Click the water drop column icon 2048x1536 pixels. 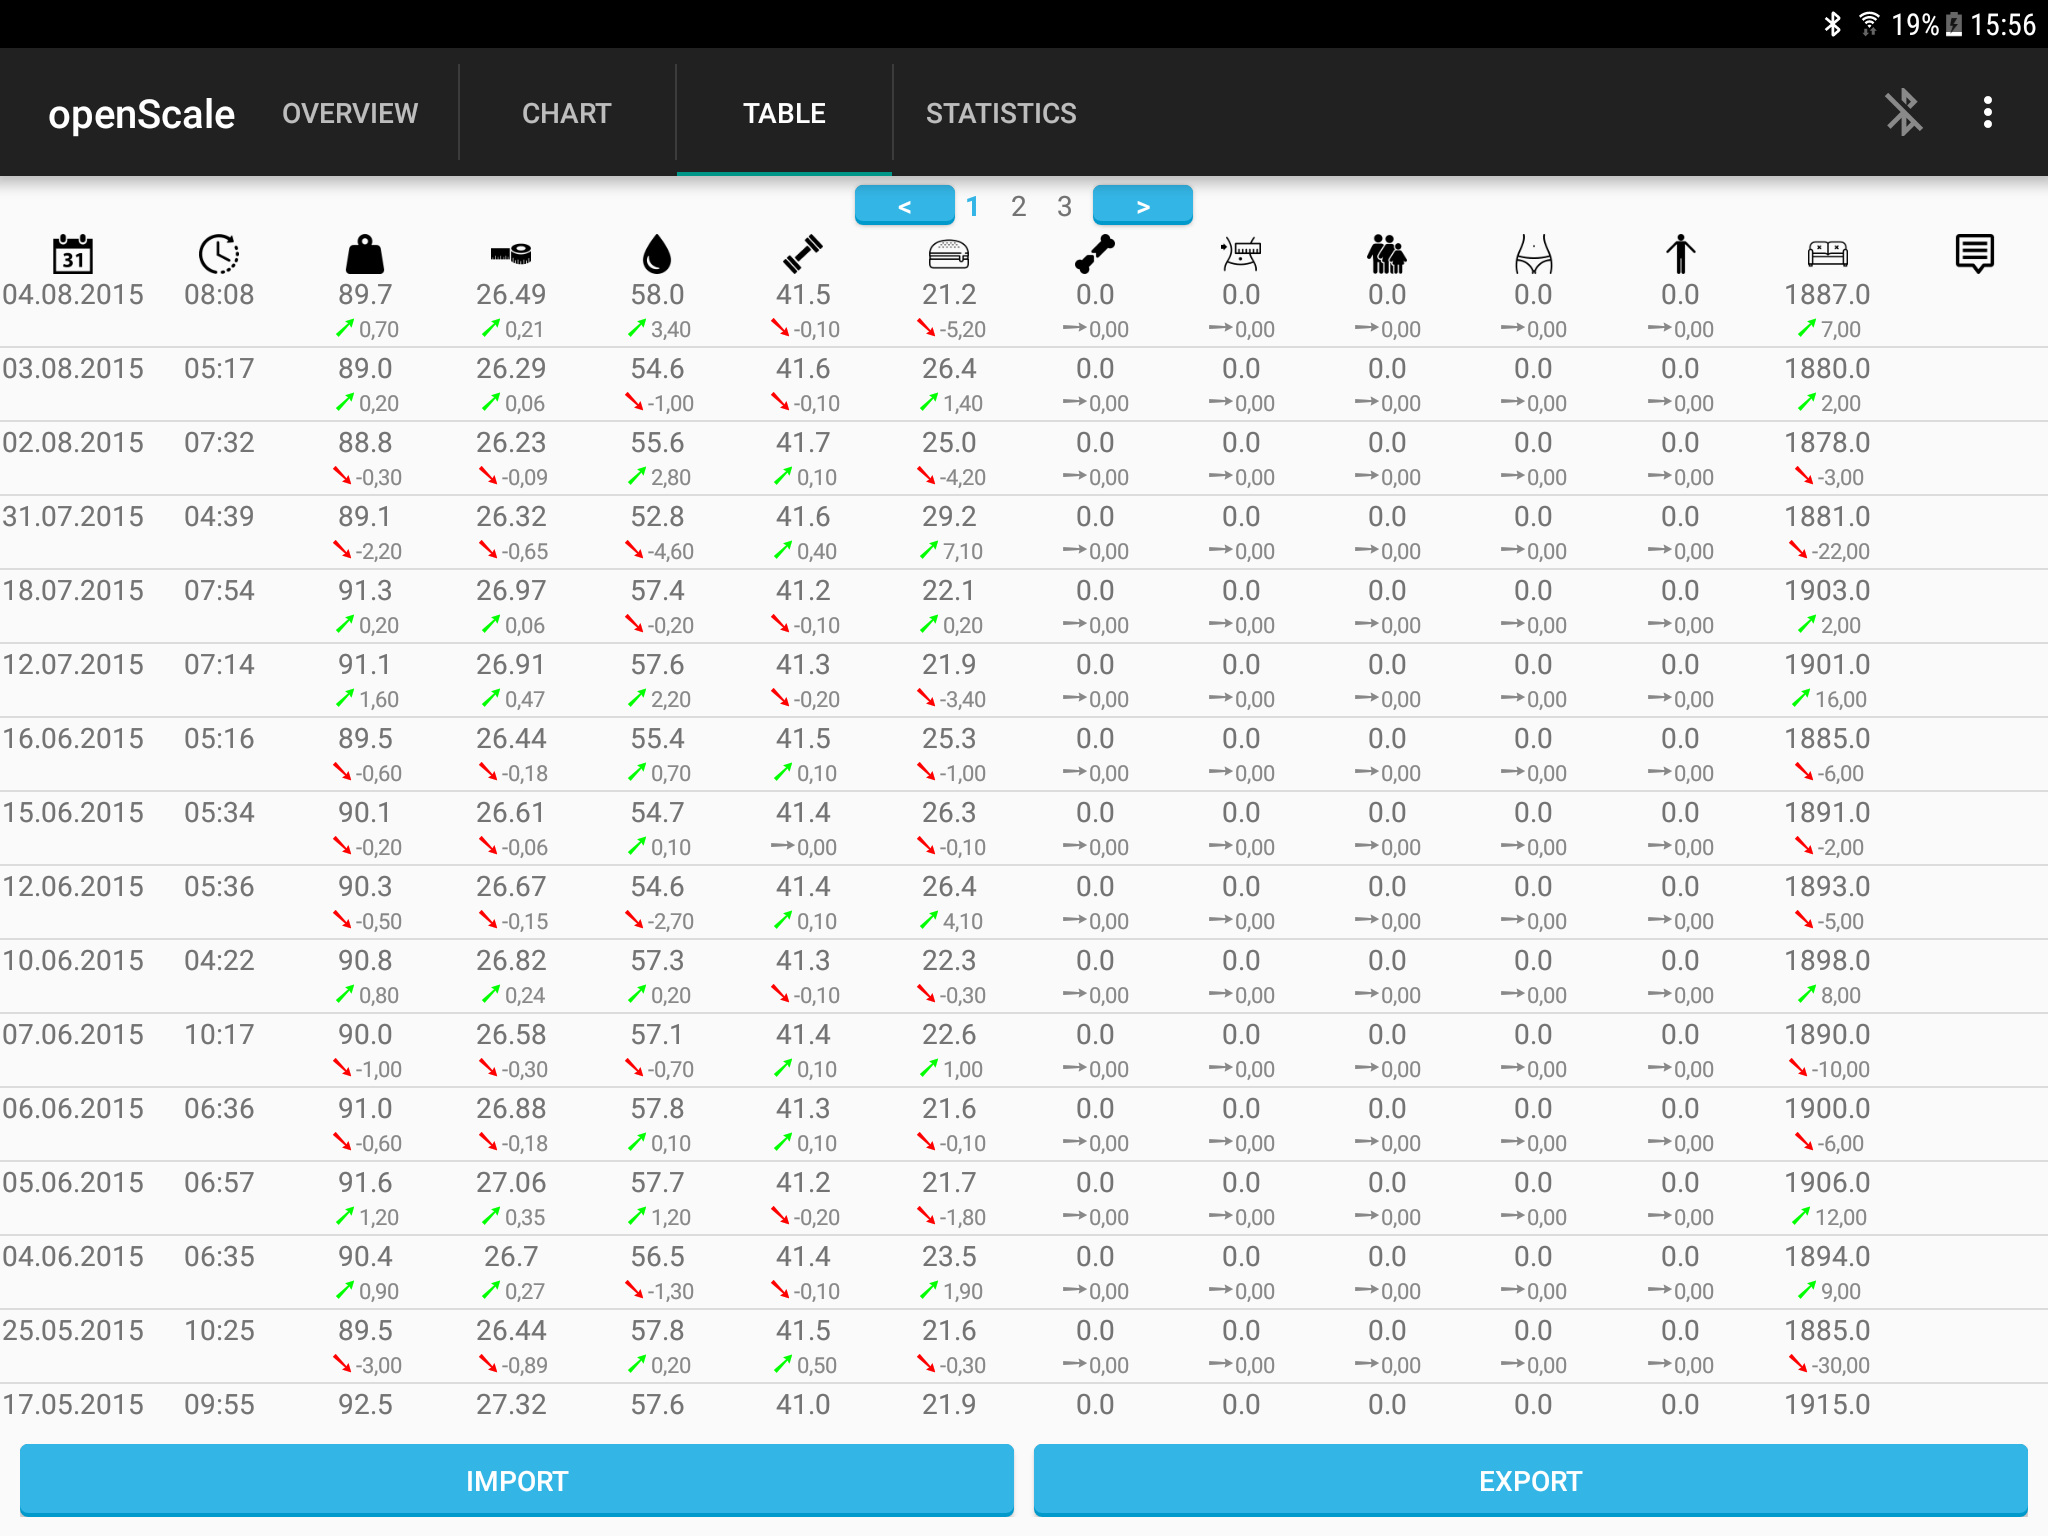(657, 254)
